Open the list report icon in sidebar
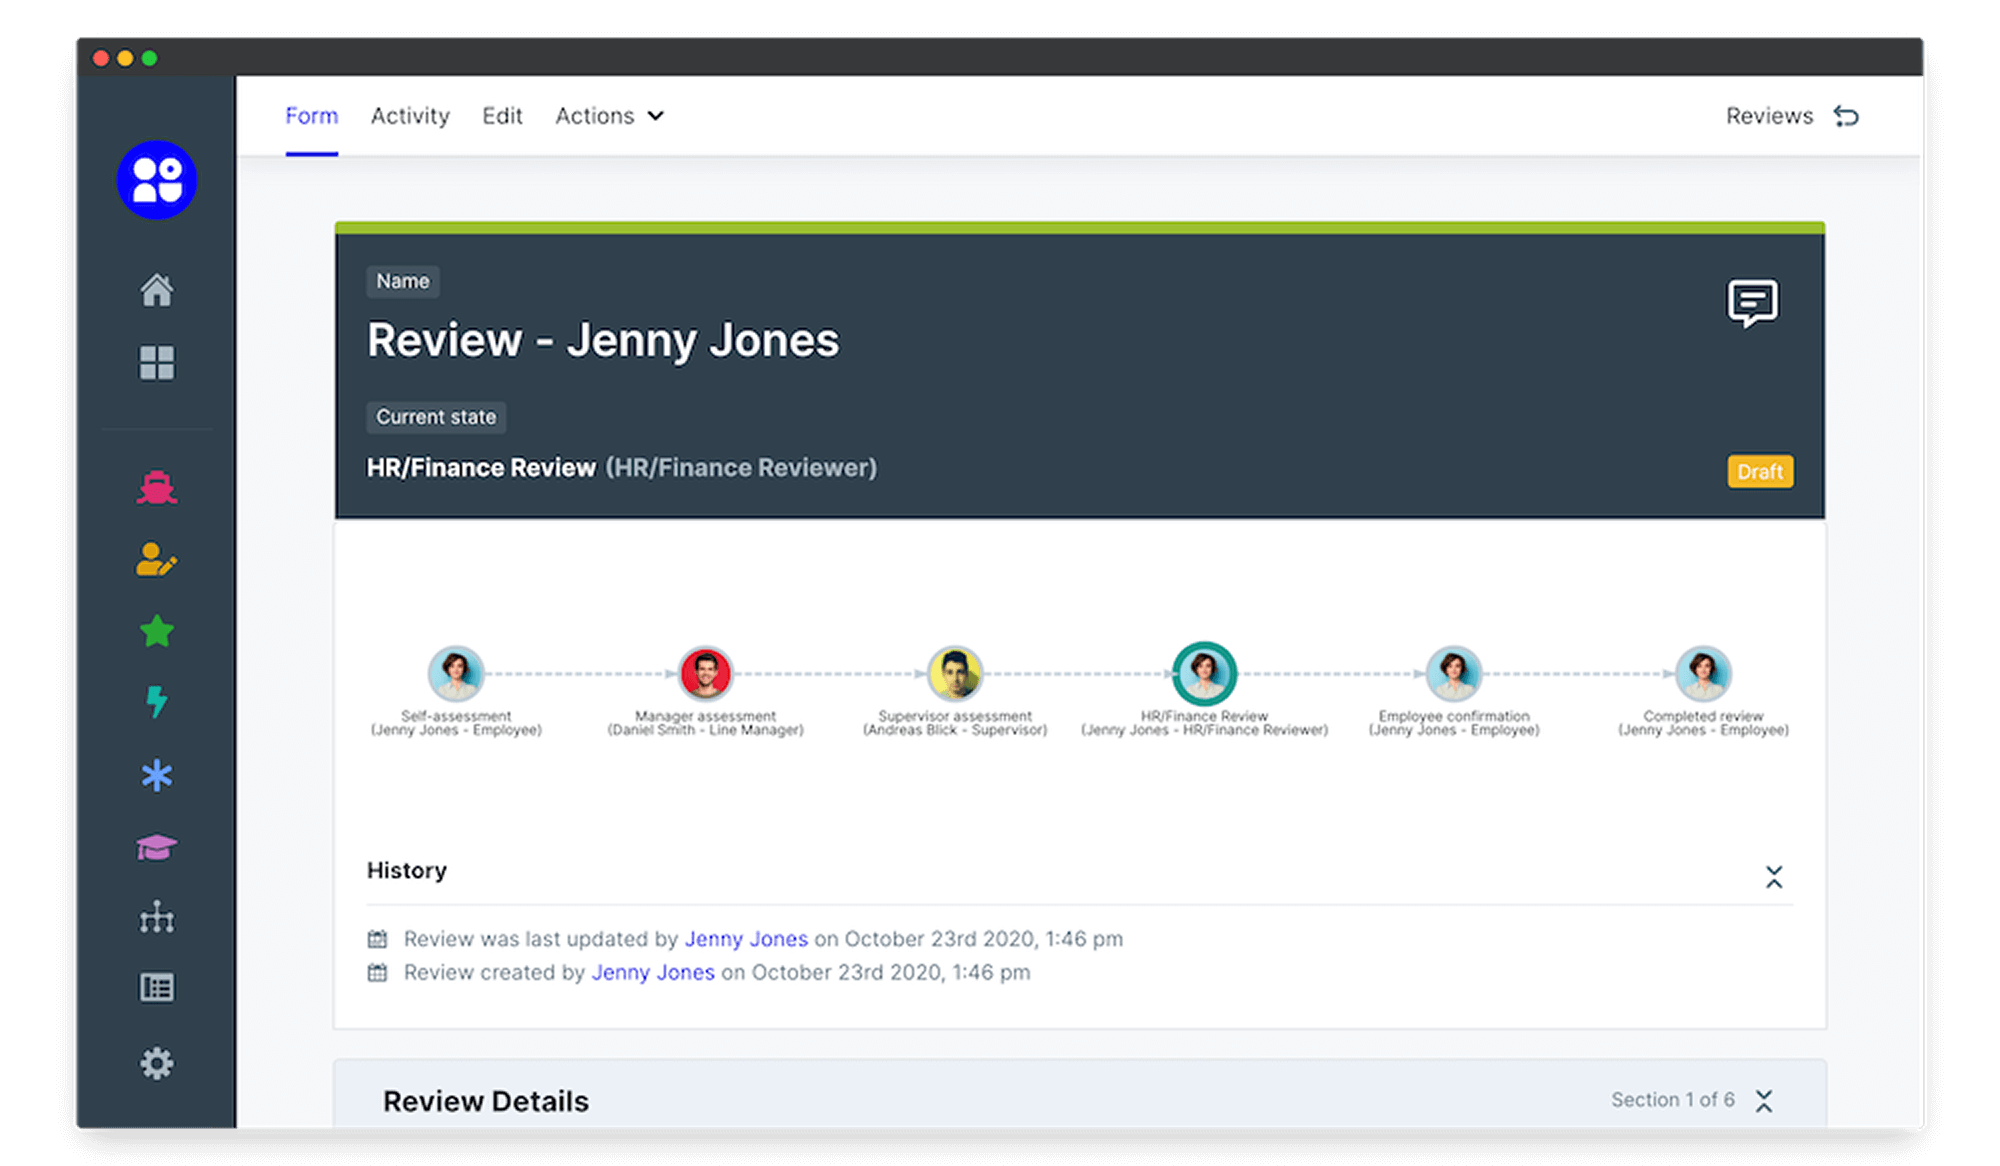 (x=157, y=988)
